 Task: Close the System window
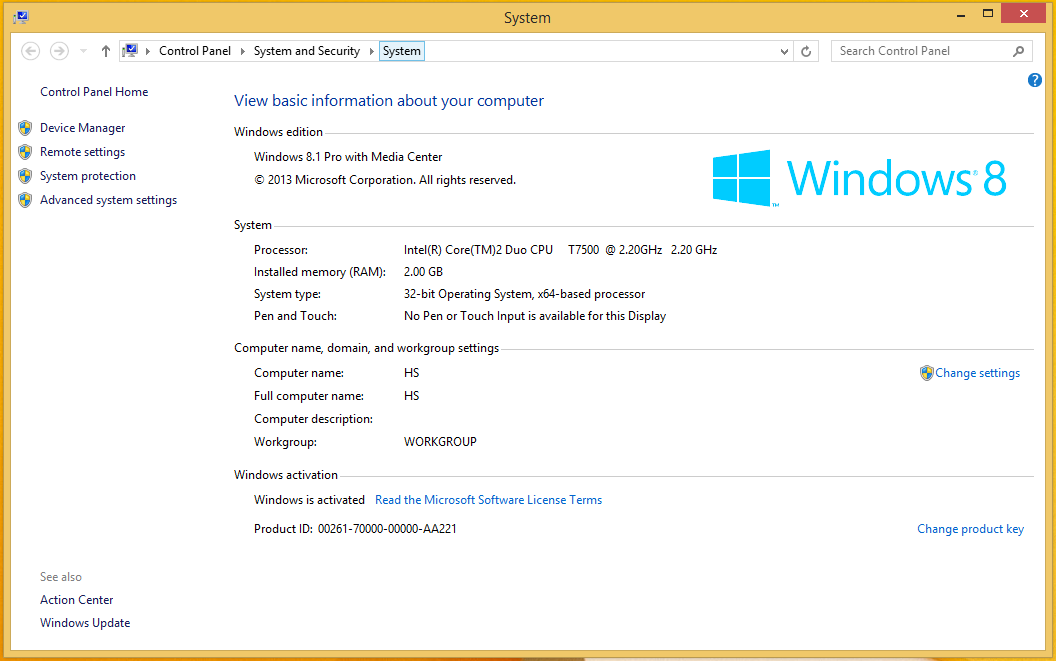tap(1024, 14)
